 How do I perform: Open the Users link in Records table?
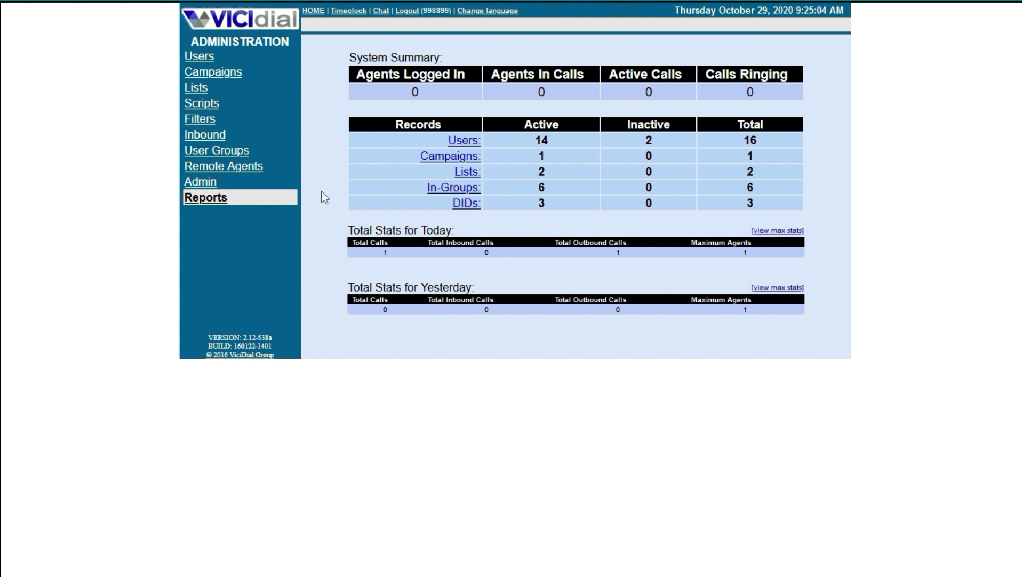click(464, 141)
